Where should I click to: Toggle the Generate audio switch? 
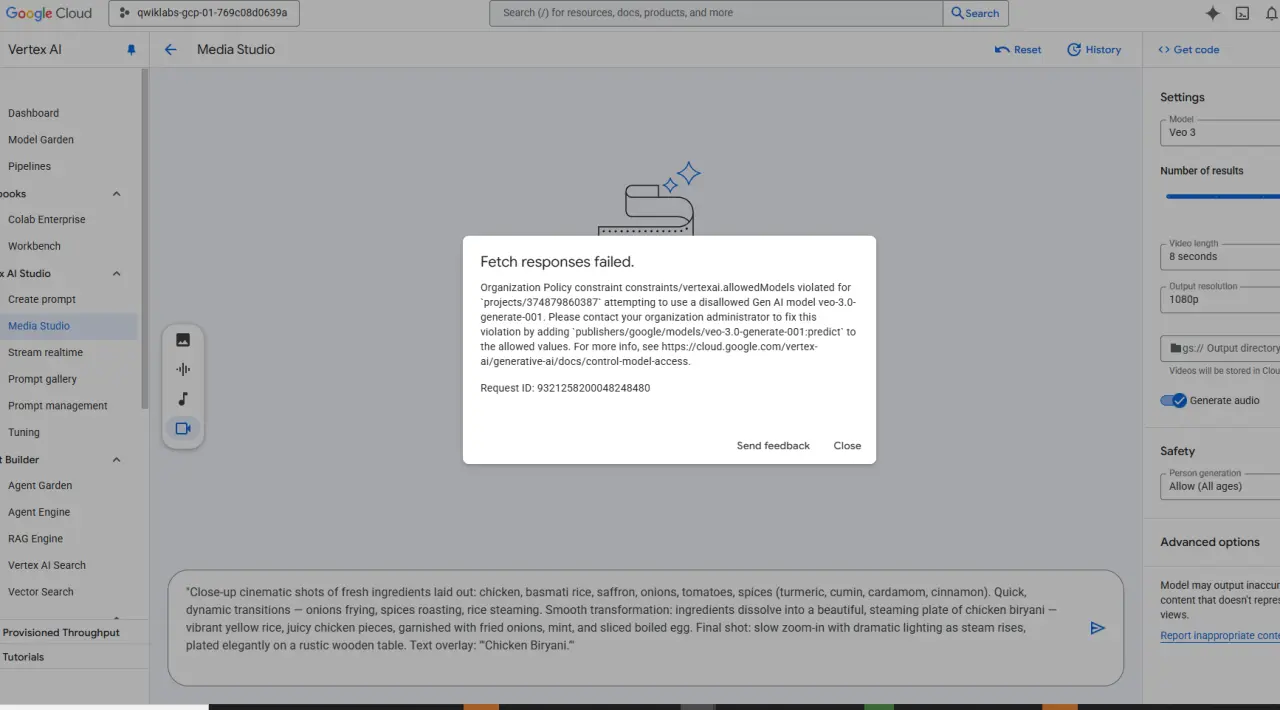click(x=1173, y=400)
